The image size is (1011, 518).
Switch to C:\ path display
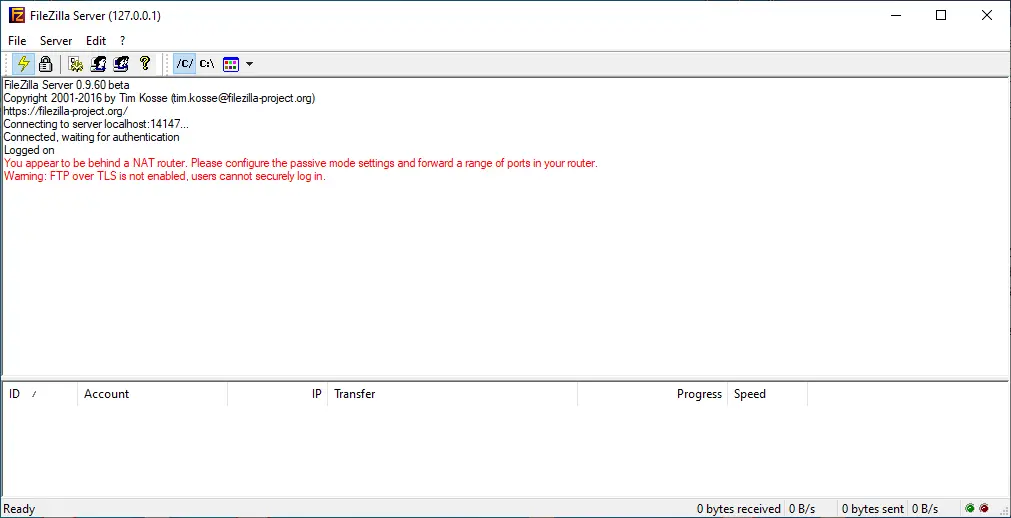207,64
